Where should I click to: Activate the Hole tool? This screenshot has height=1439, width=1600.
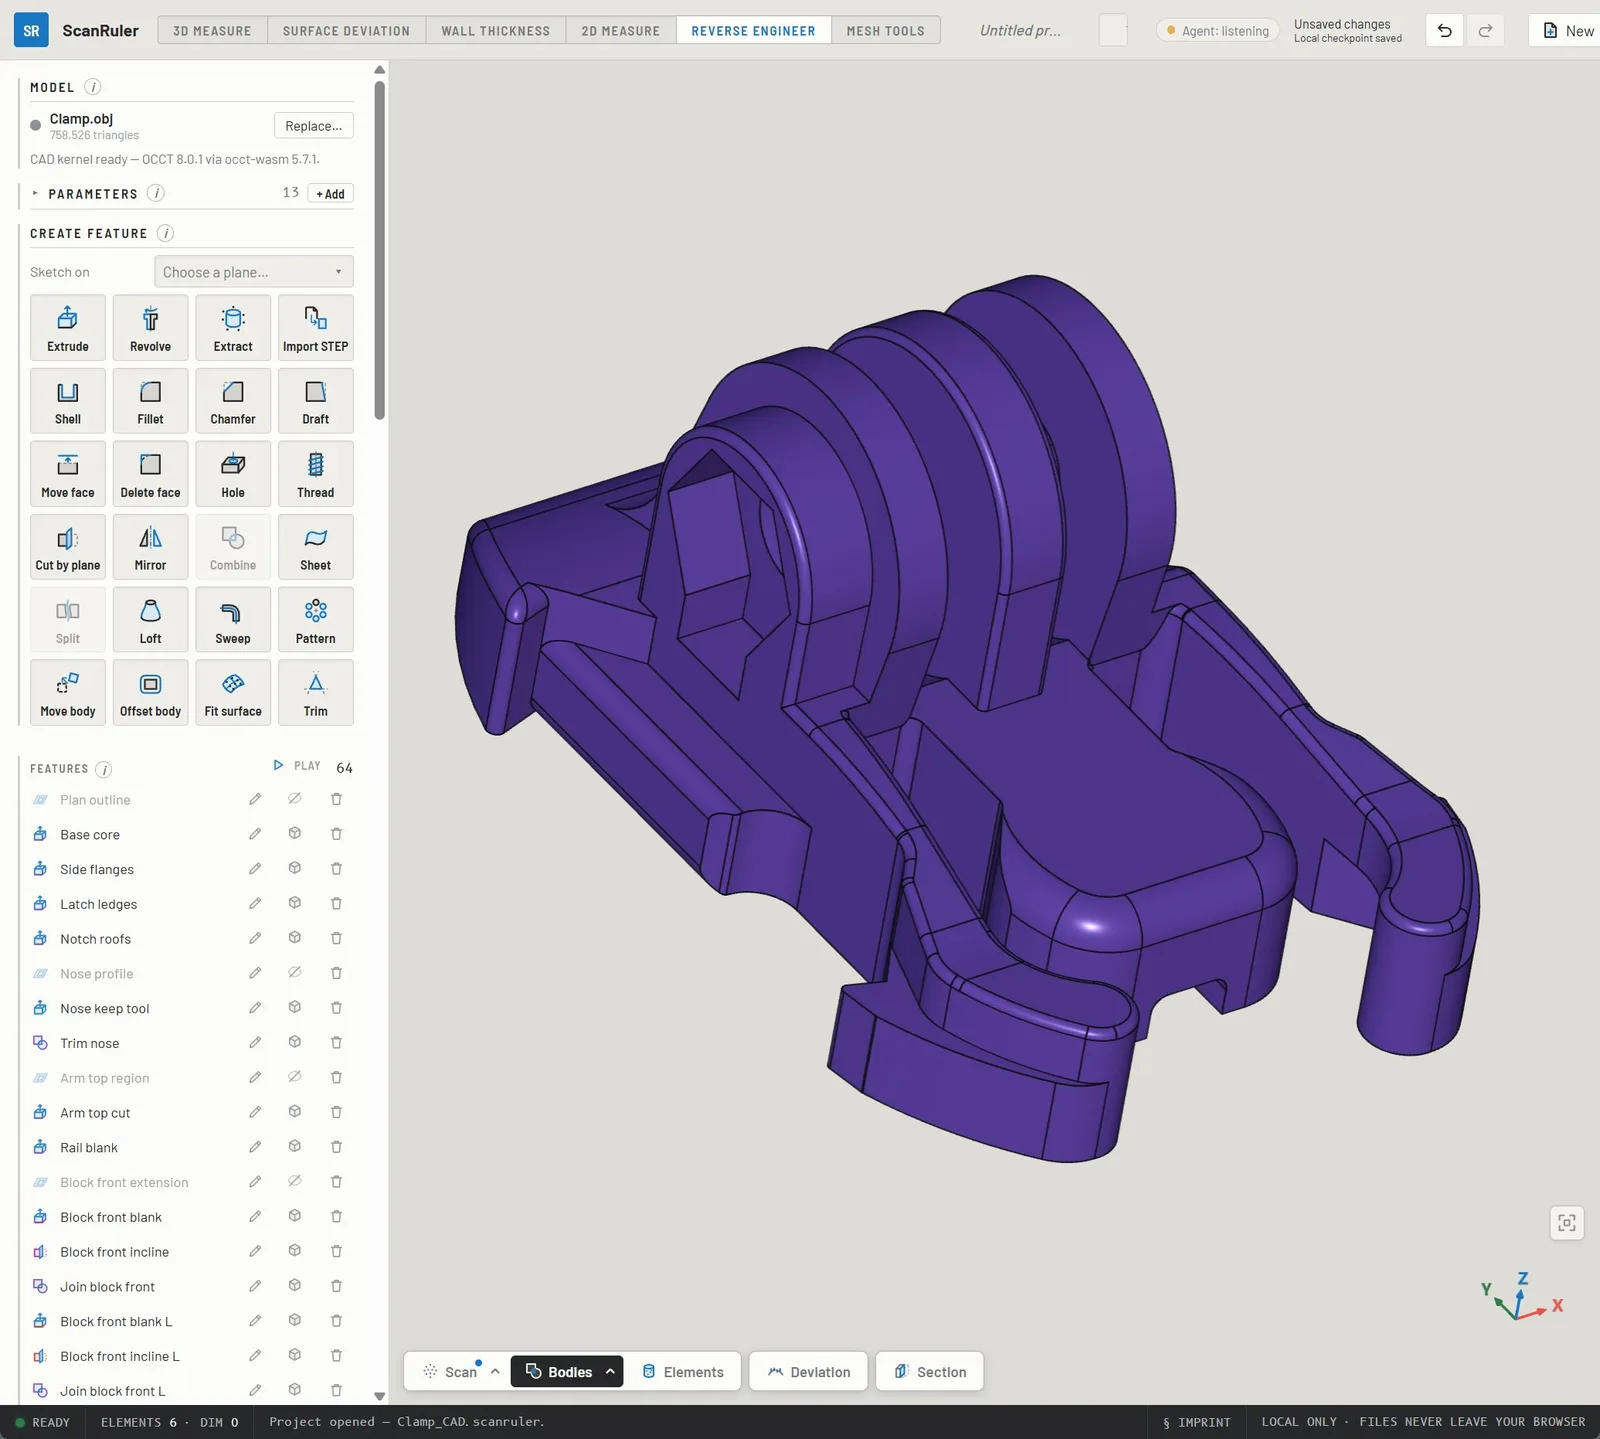pyautogui.click(x=233, y=474)
